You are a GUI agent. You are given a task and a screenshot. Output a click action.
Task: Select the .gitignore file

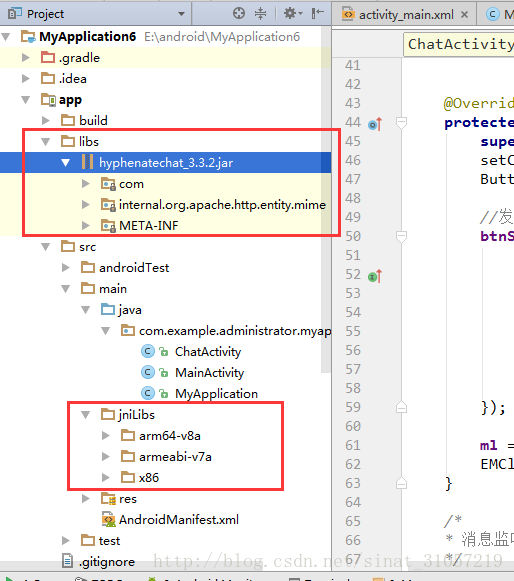(x=107, y=562)
